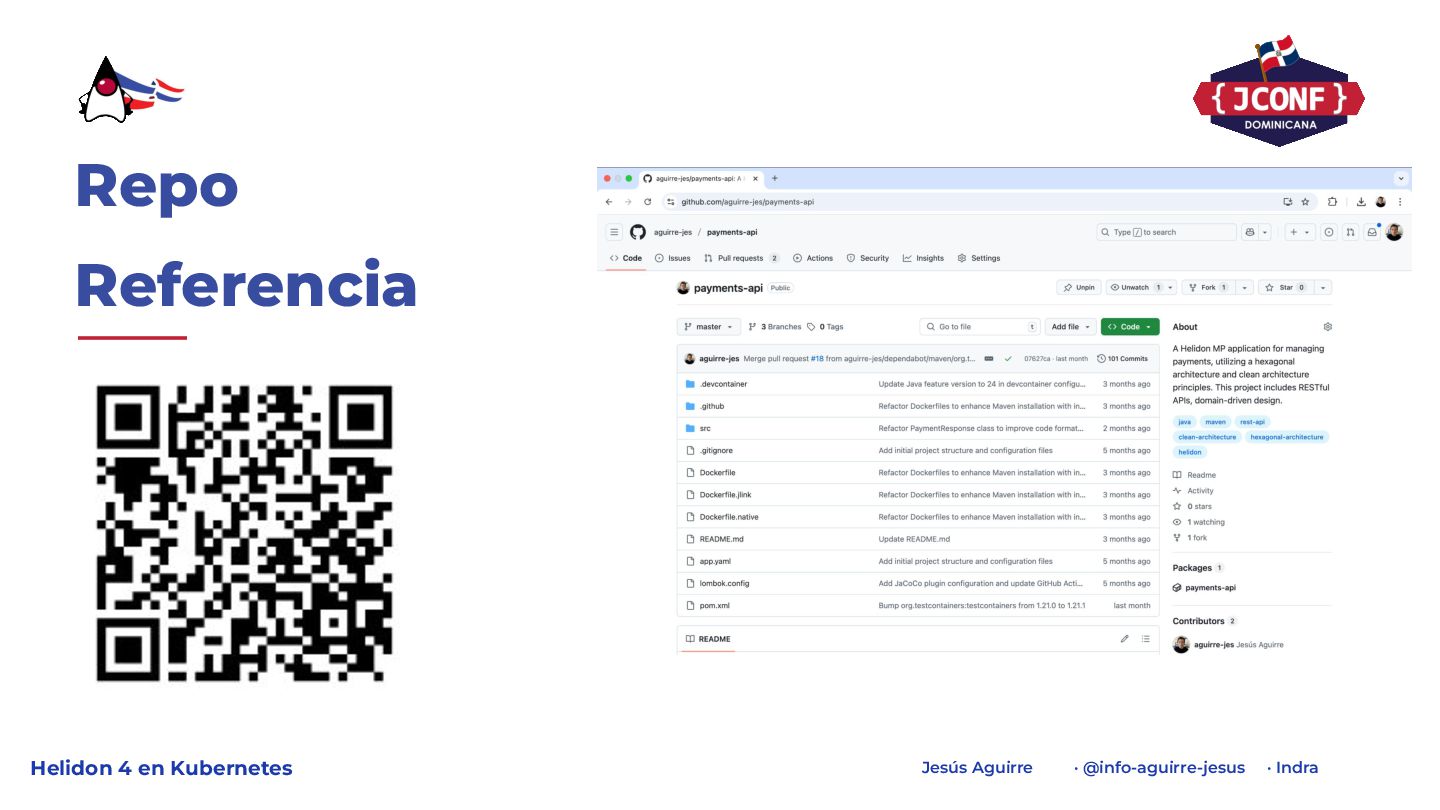Open the pom.xml file
Image resolution: width=1440 pixels, height=810 pixels.
click(x=715, y=605)
